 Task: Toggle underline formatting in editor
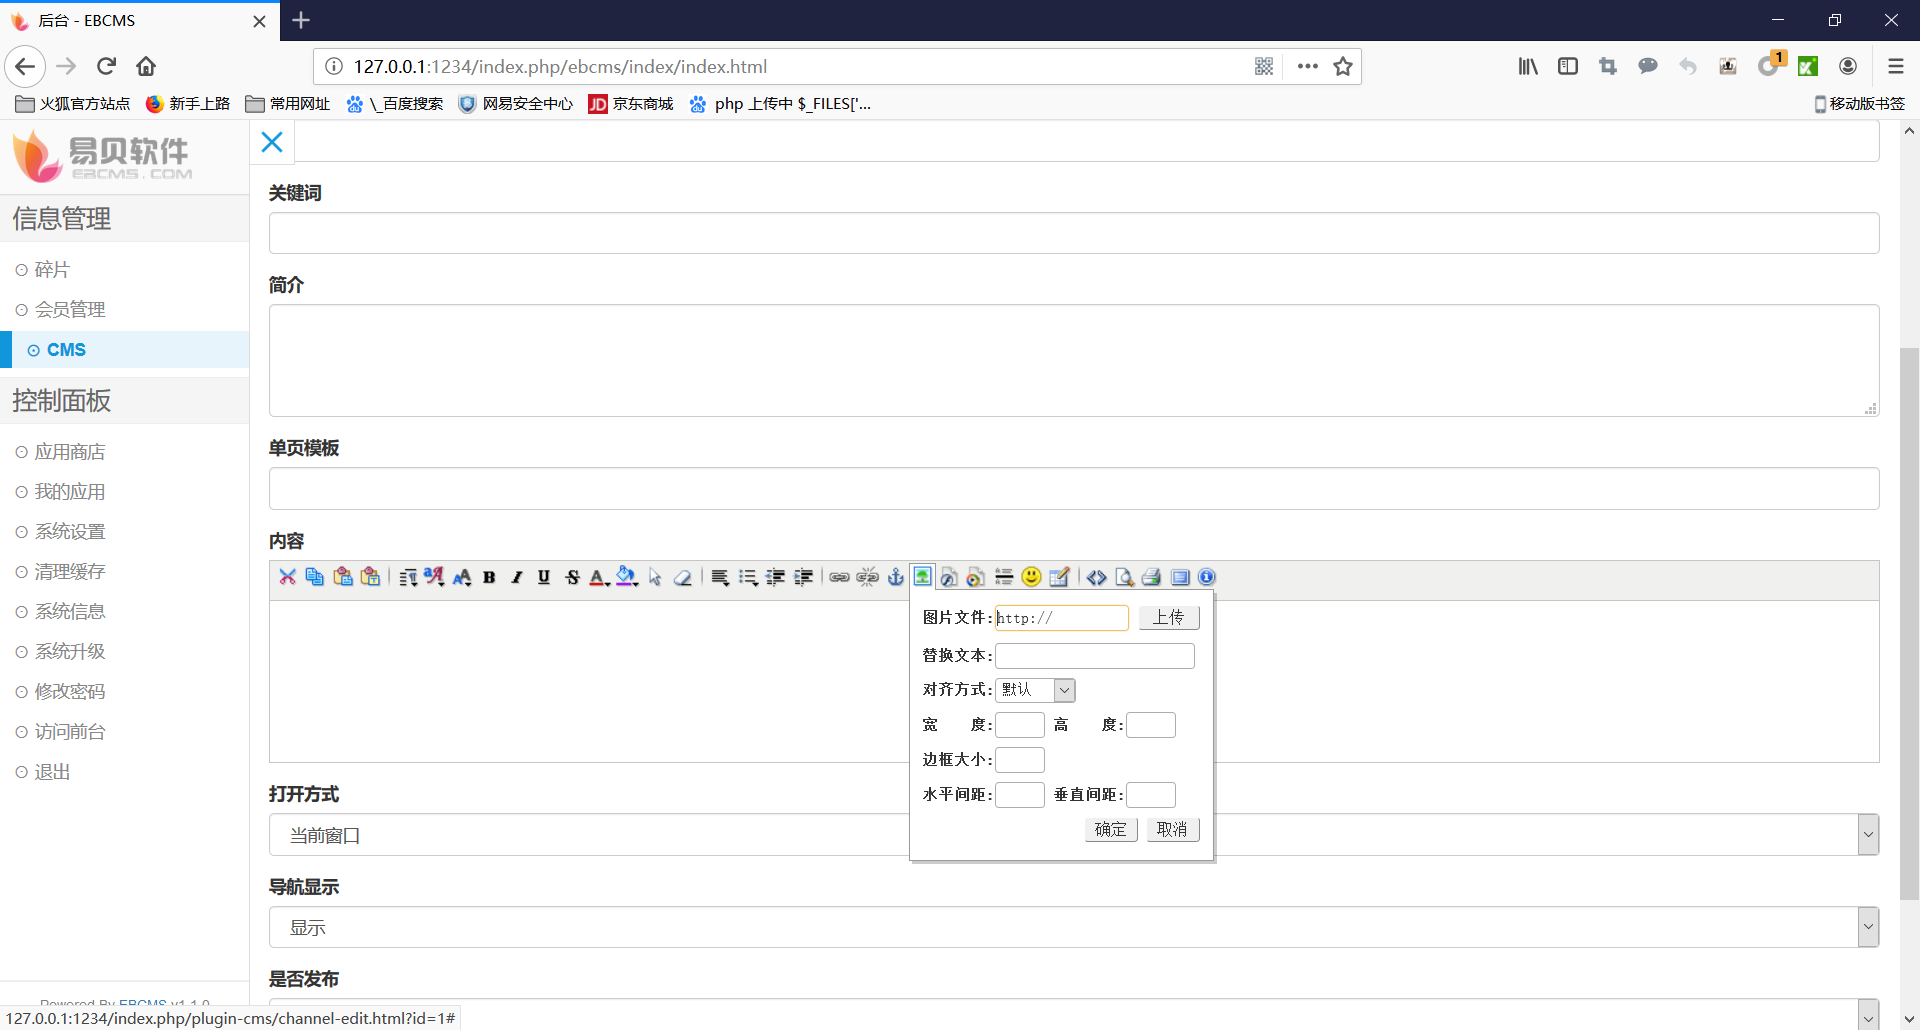(544, 577)
